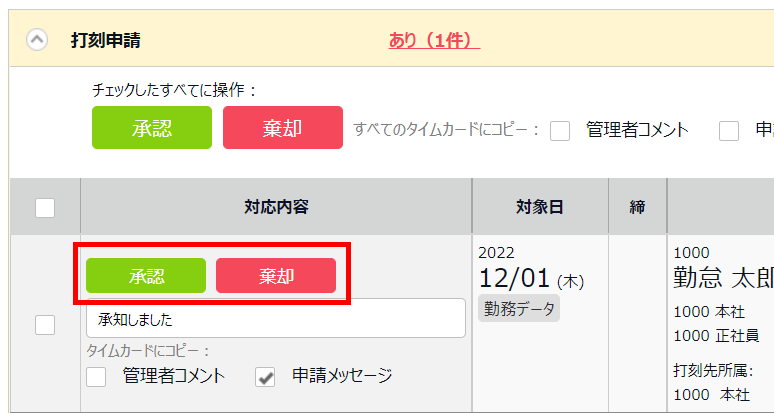Click the bulk 棄却 button for checked items
This screenshot has width=774, height=413.
click(283, 128)
